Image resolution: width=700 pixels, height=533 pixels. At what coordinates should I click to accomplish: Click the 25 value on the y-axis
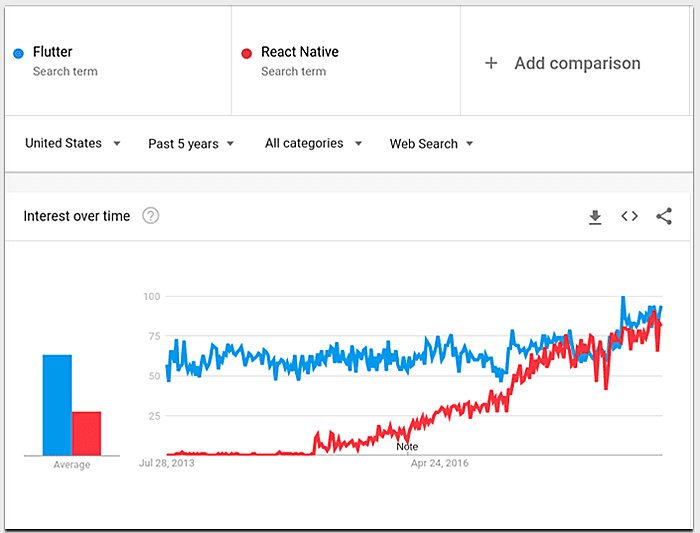point(154,416)
